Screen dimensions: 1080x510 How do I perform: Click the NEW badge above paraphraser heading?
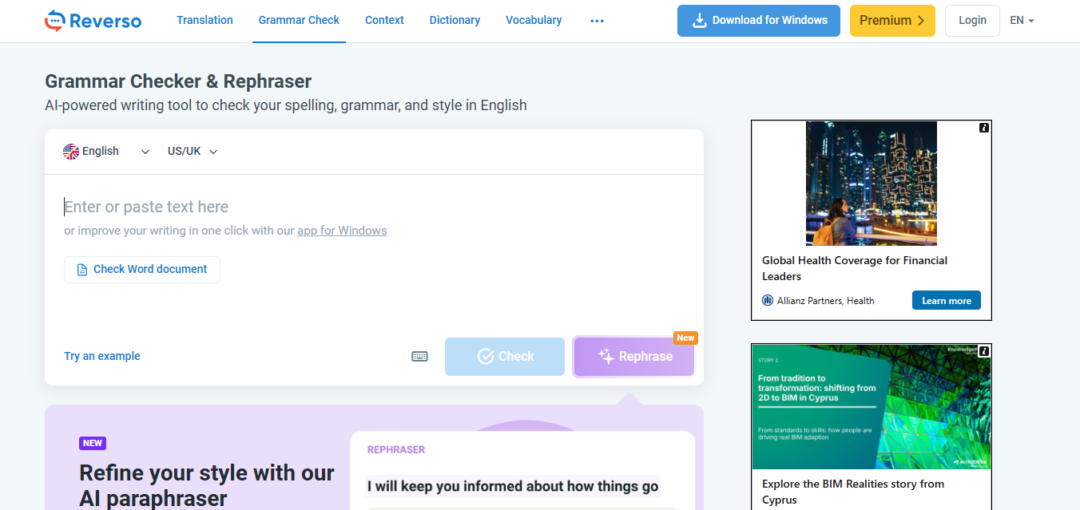point(93,443)
